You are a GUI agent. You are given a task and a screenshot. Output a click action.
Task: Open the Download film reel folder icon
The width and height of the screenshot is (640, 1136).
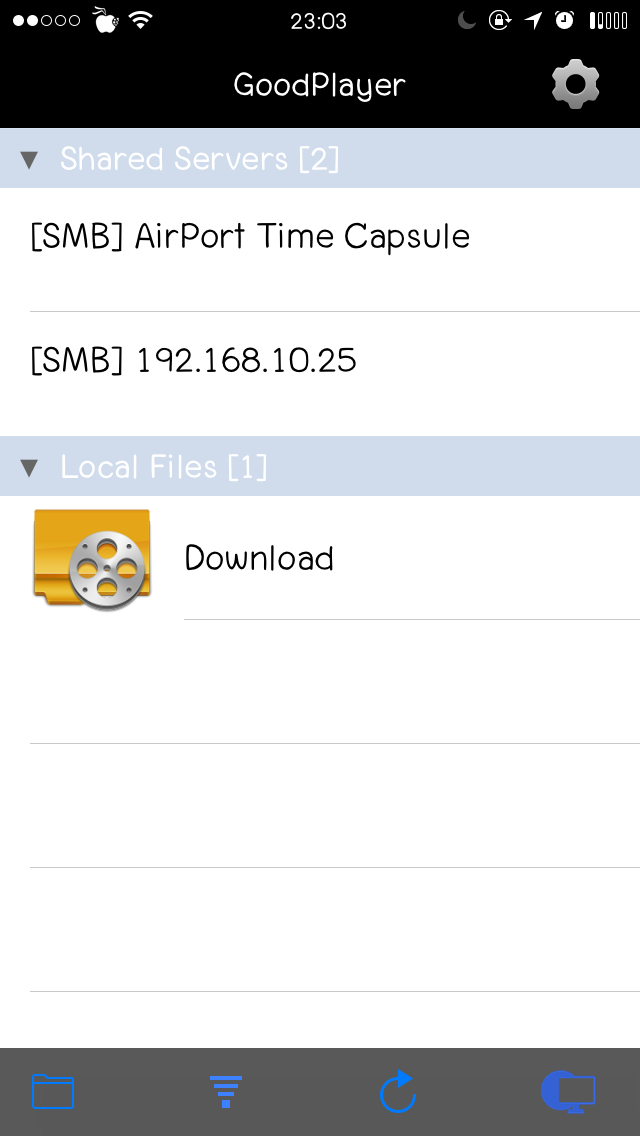click(91, 558)
